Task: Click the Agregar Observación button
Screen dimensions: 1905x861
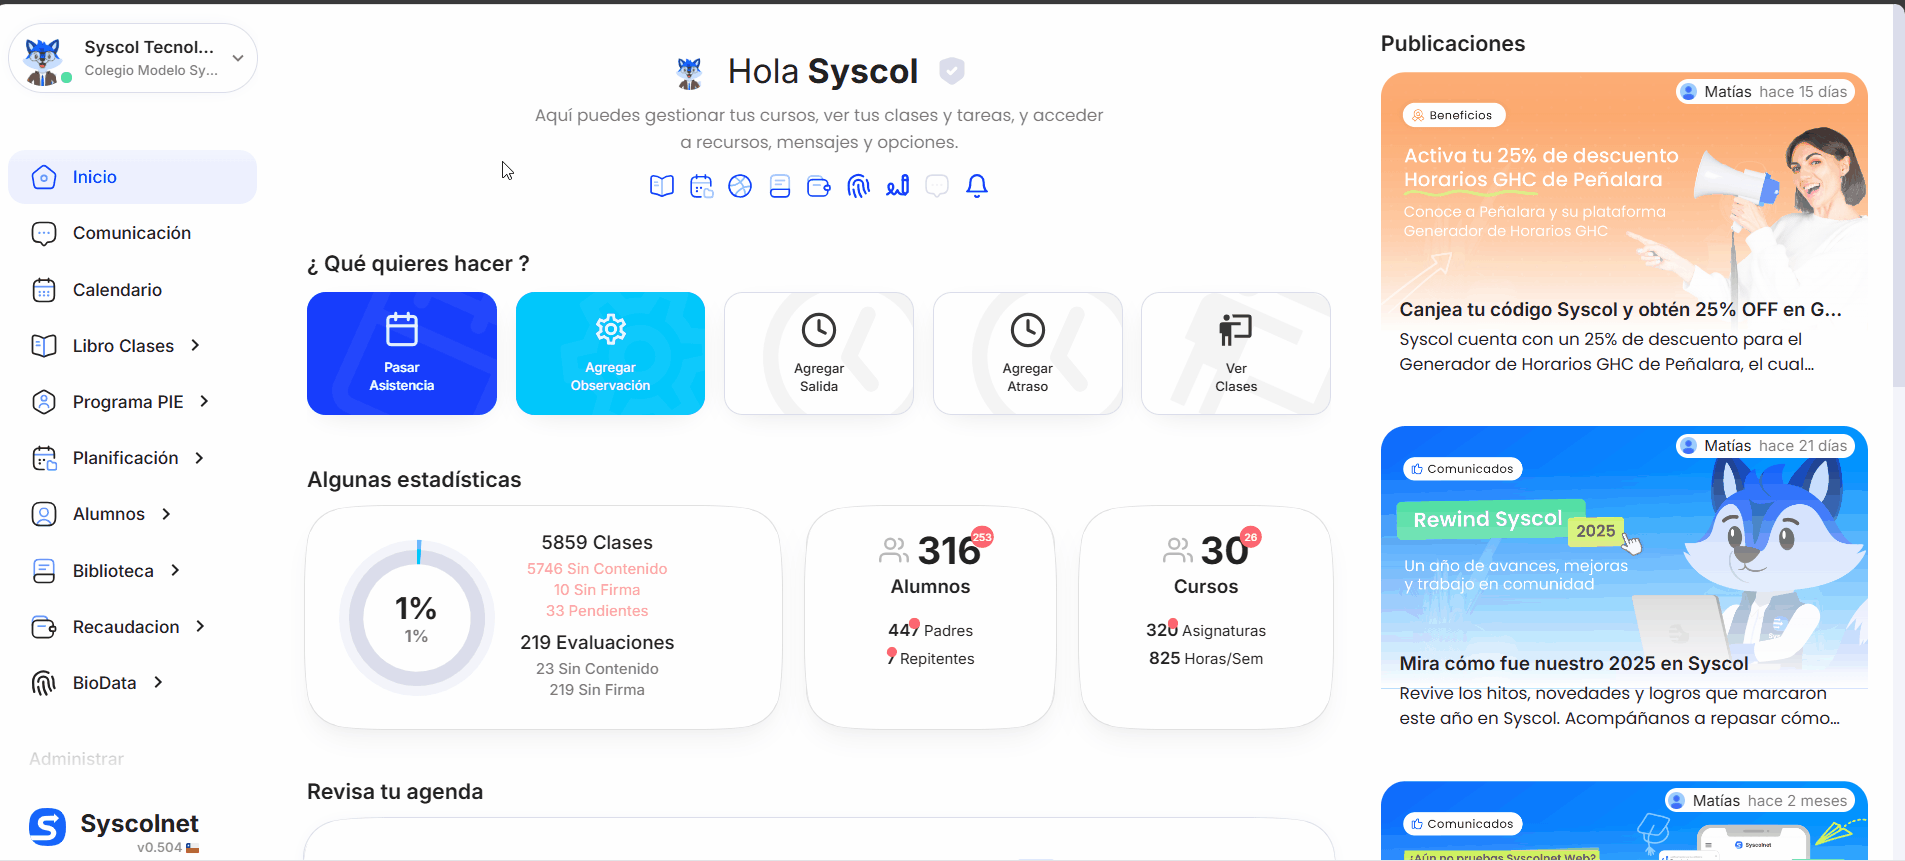Action: point(610,353)
